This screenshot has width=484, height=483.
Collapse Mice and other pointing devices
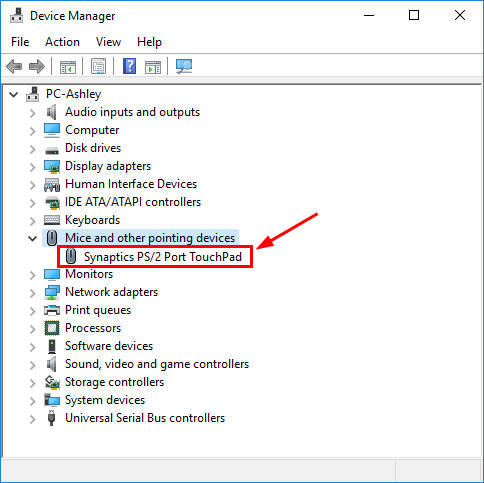(x=32, y=238)
